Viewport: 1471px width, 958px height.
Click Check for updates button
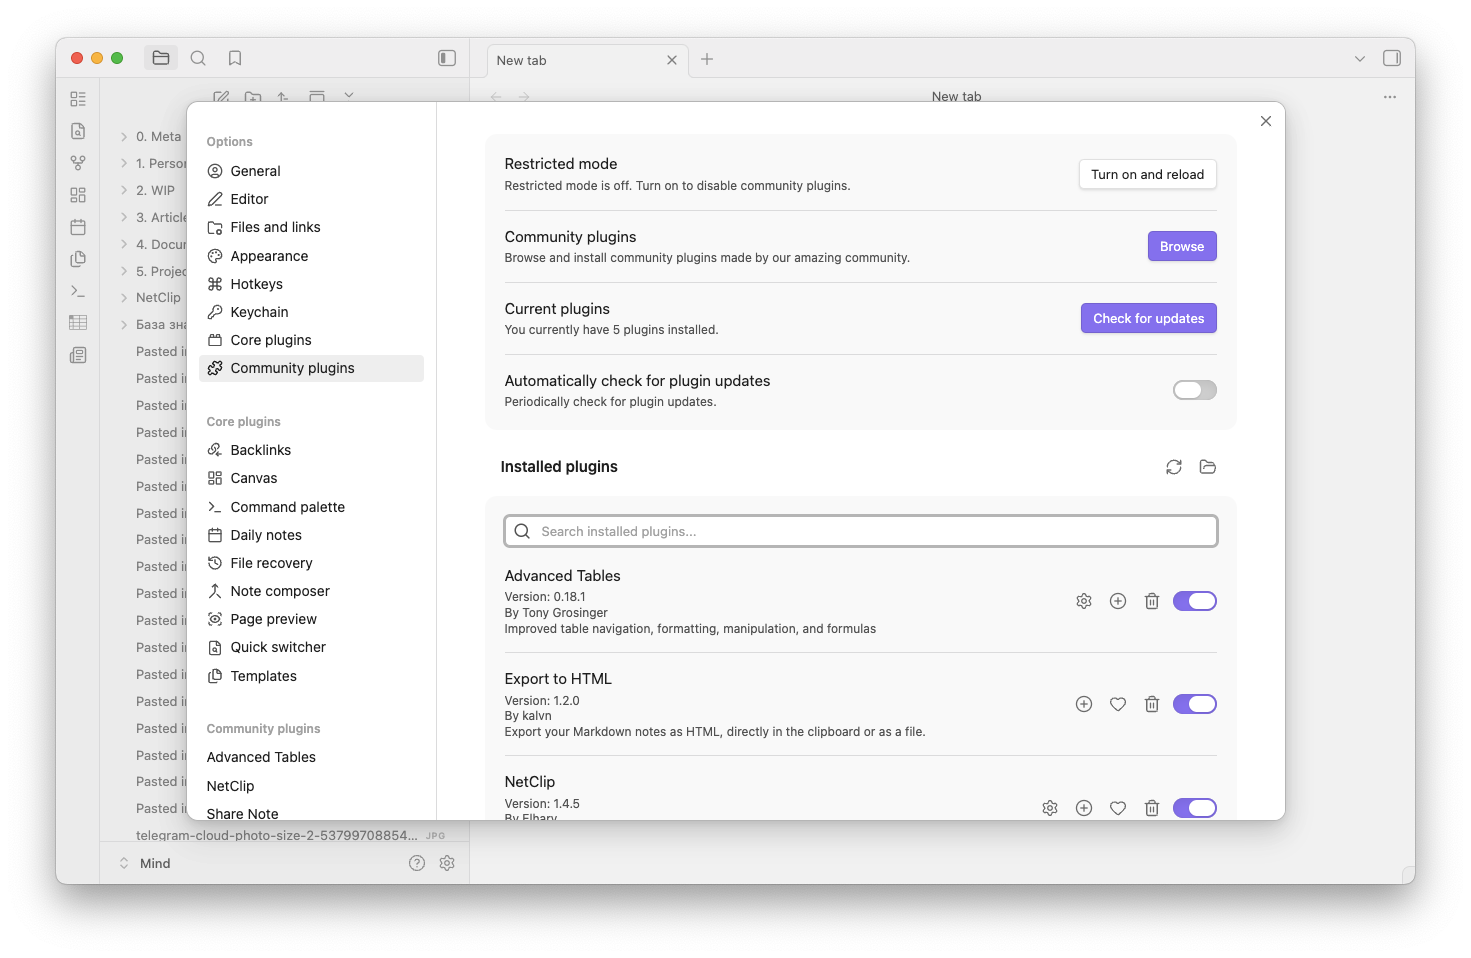click(1149, 318)
